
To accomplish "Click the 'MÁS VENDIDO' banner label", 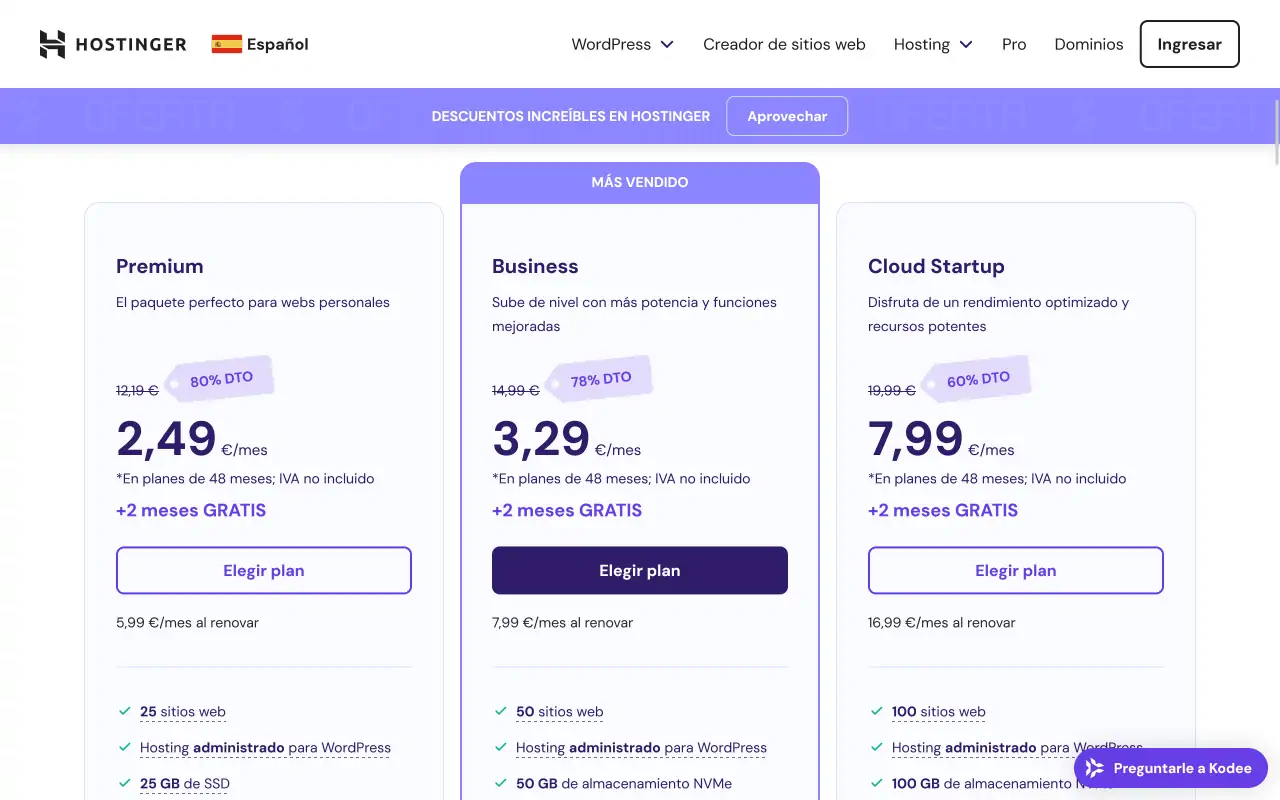I will [640, 182].
